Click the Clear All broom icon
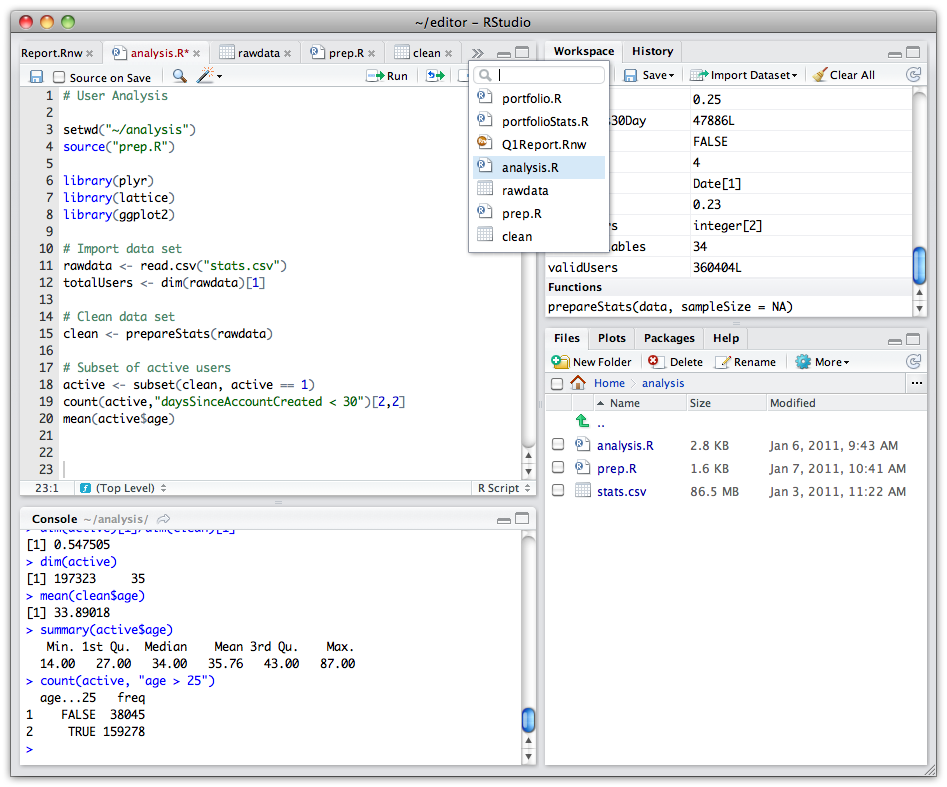The width and height of the screenshot is (947, 787). (x=844, y=75)
